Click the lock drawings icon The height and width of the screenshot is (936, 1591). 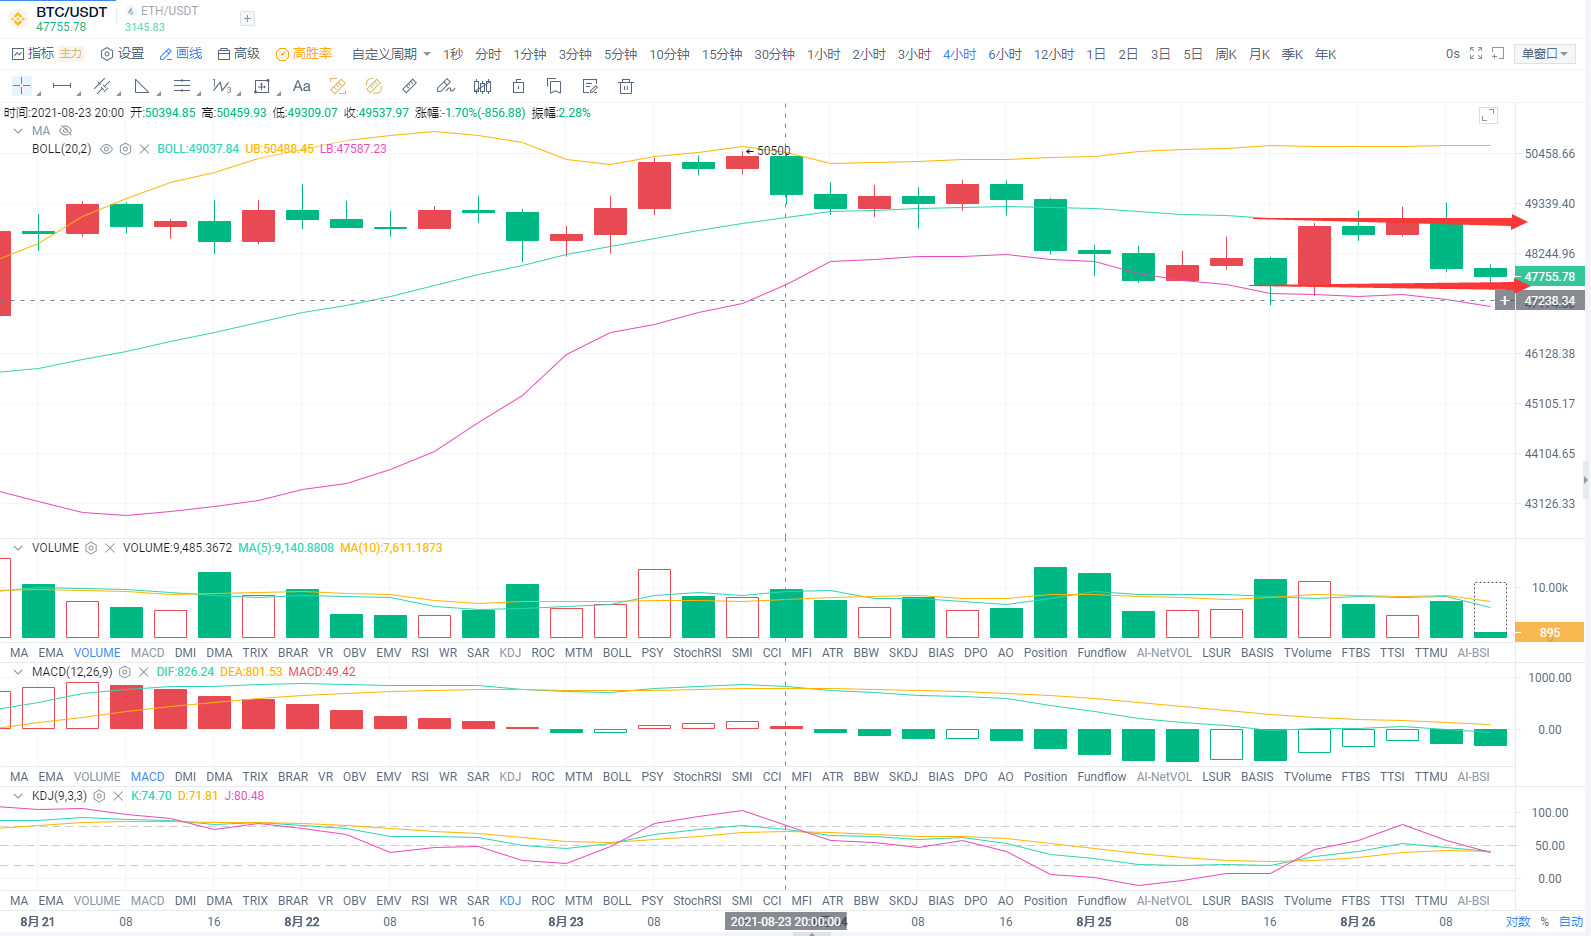click(518, 86)
